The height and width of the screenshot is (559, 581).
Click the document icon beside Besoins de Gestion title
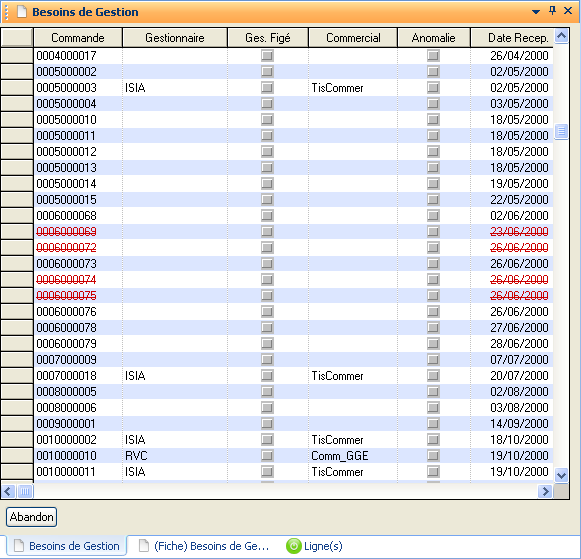tap(22, 12)
